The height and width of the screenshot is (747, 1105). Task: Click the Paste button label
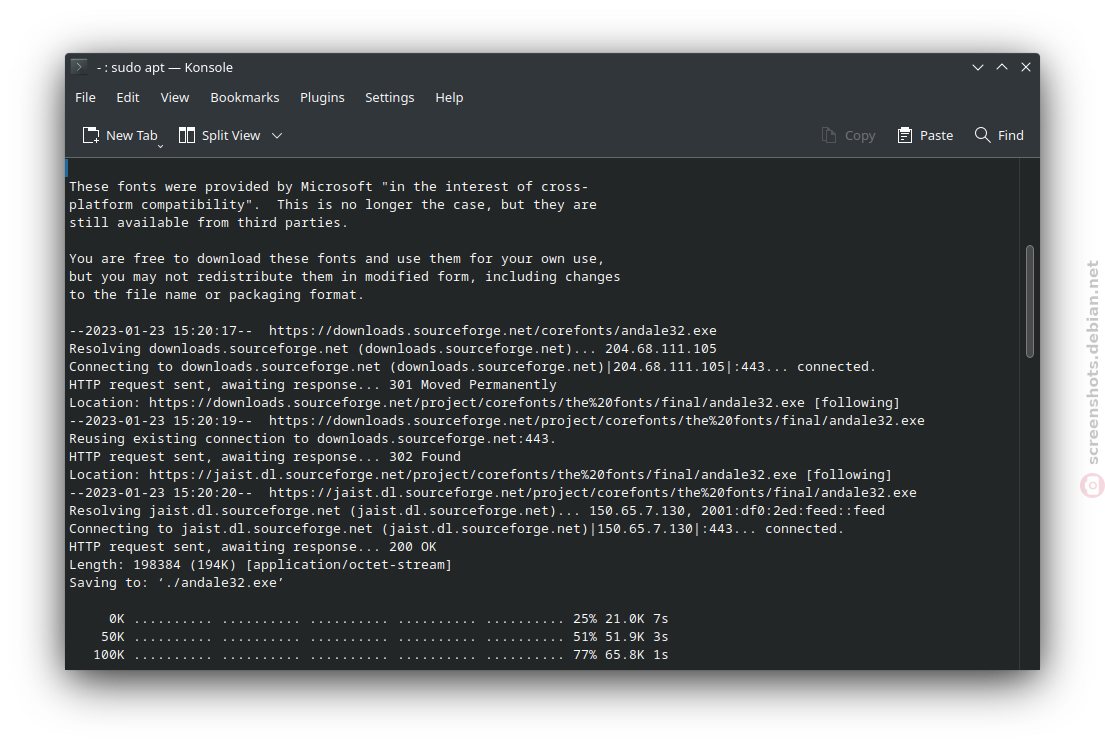(x=937, y=135)
